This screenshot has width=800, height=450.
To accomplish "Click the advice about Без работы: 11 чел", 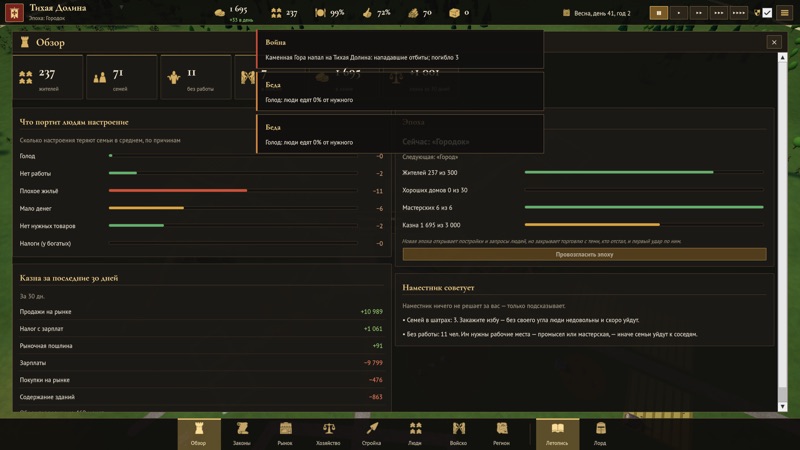I will (549, 334).
